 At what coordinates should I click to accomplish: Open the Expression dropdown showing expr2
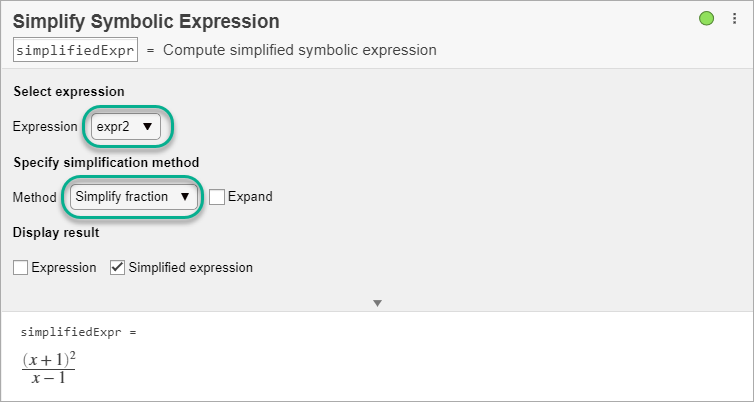click(x=125, y=126)
